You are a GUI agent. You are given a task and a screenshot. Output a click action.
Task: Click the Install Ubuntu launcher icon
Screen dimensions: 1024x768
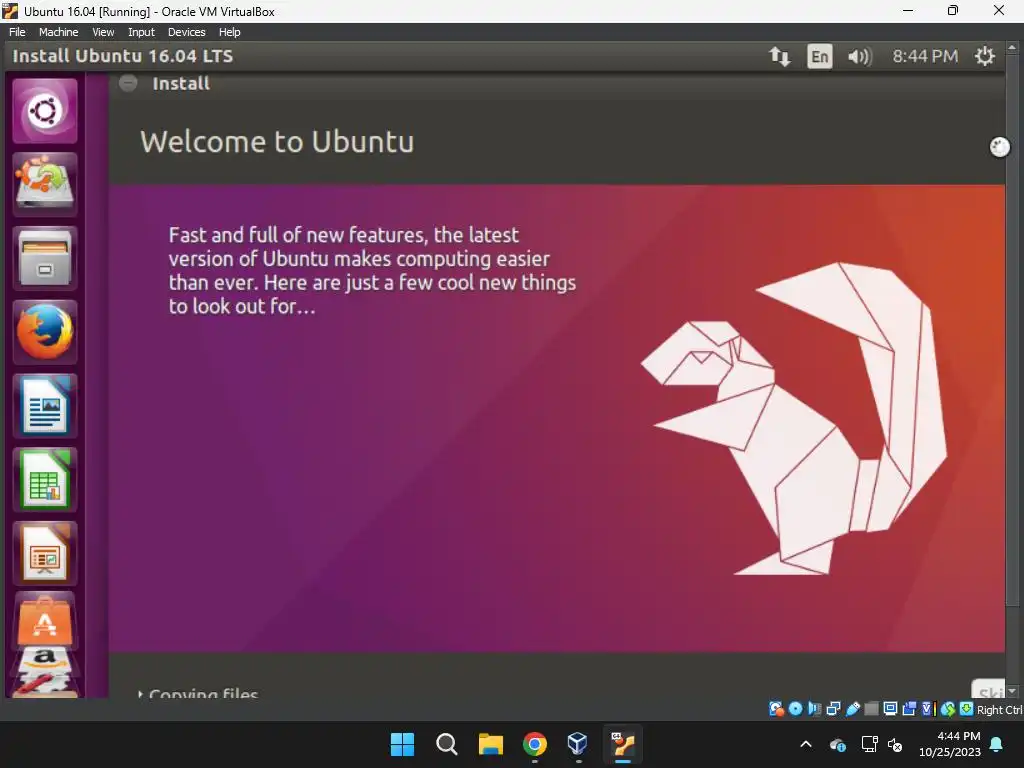click(x=44, y=185)
